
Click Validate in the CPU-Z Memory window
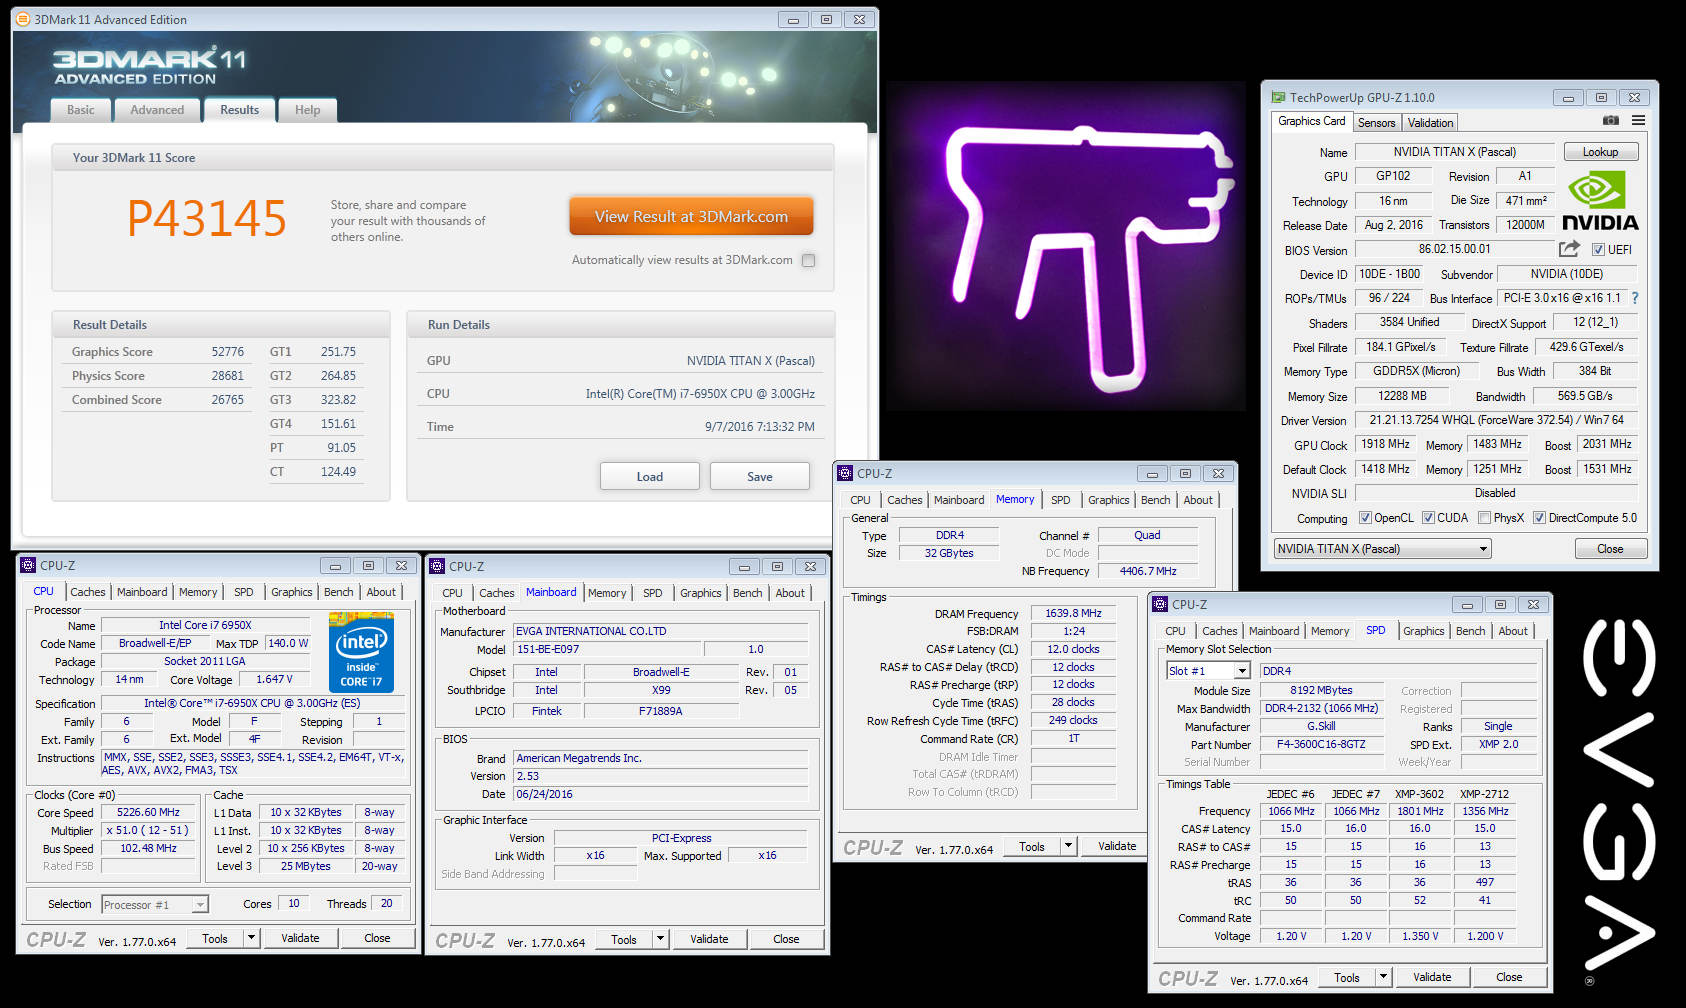(x=1117, y=846)
